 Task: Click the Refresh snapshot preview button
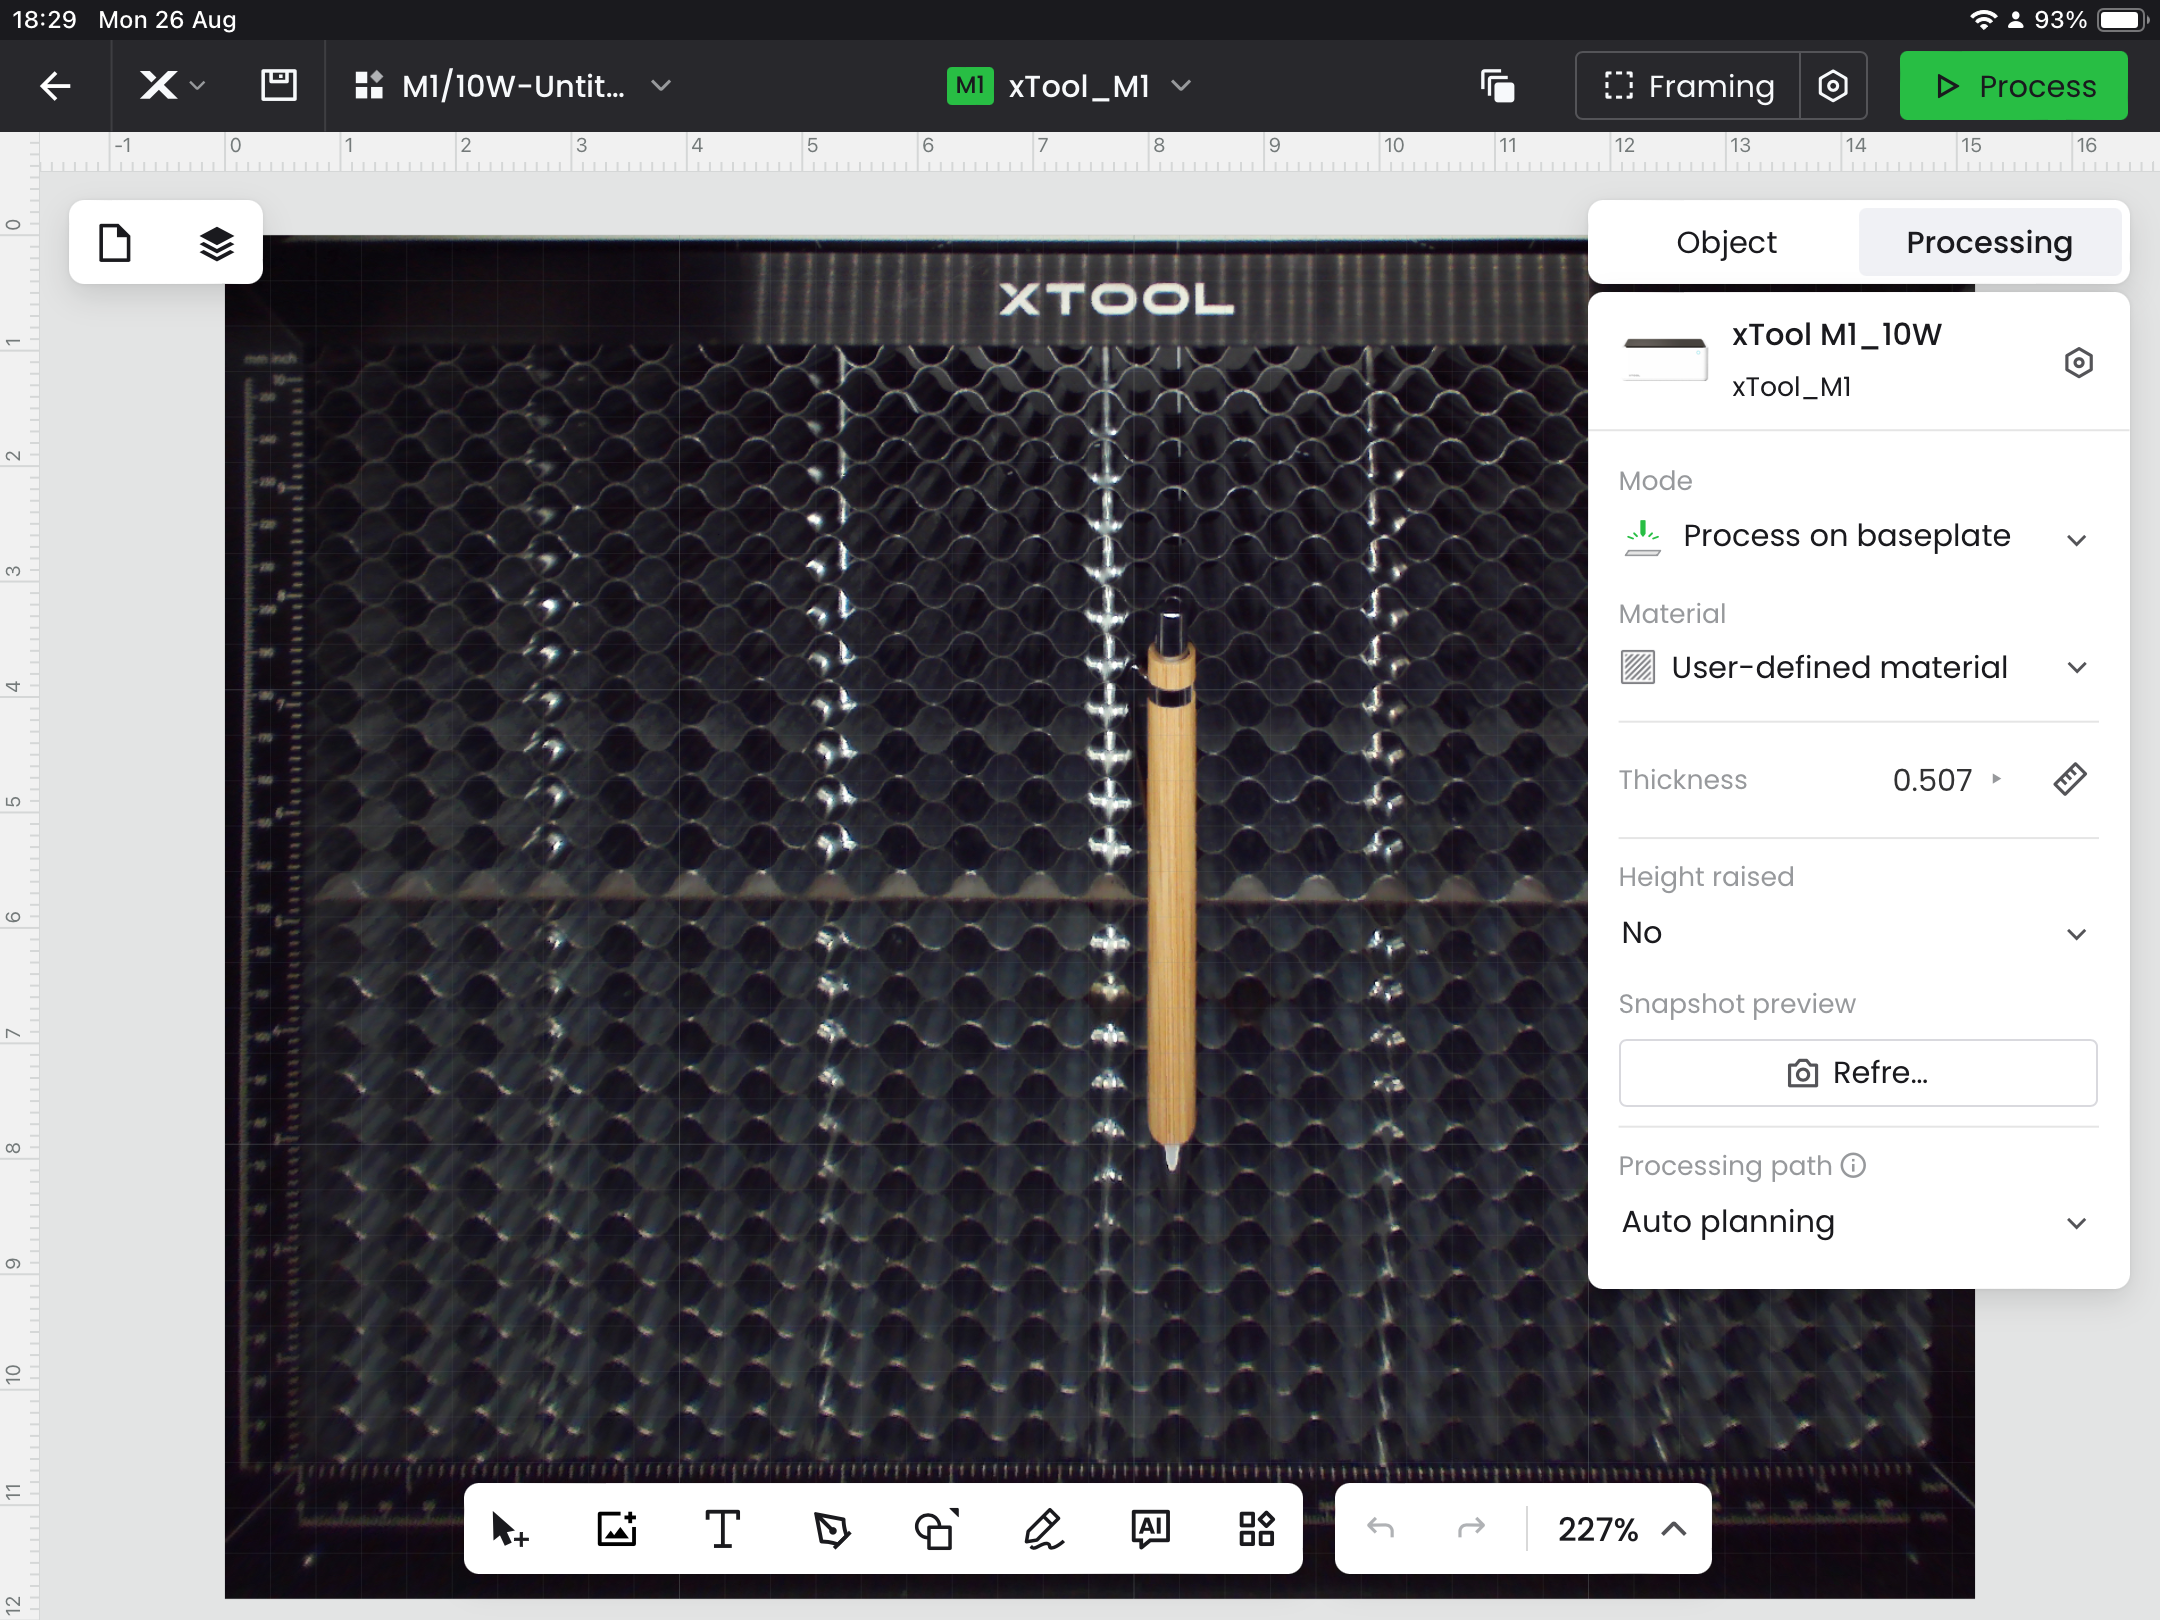[x=1857, y=1073]
